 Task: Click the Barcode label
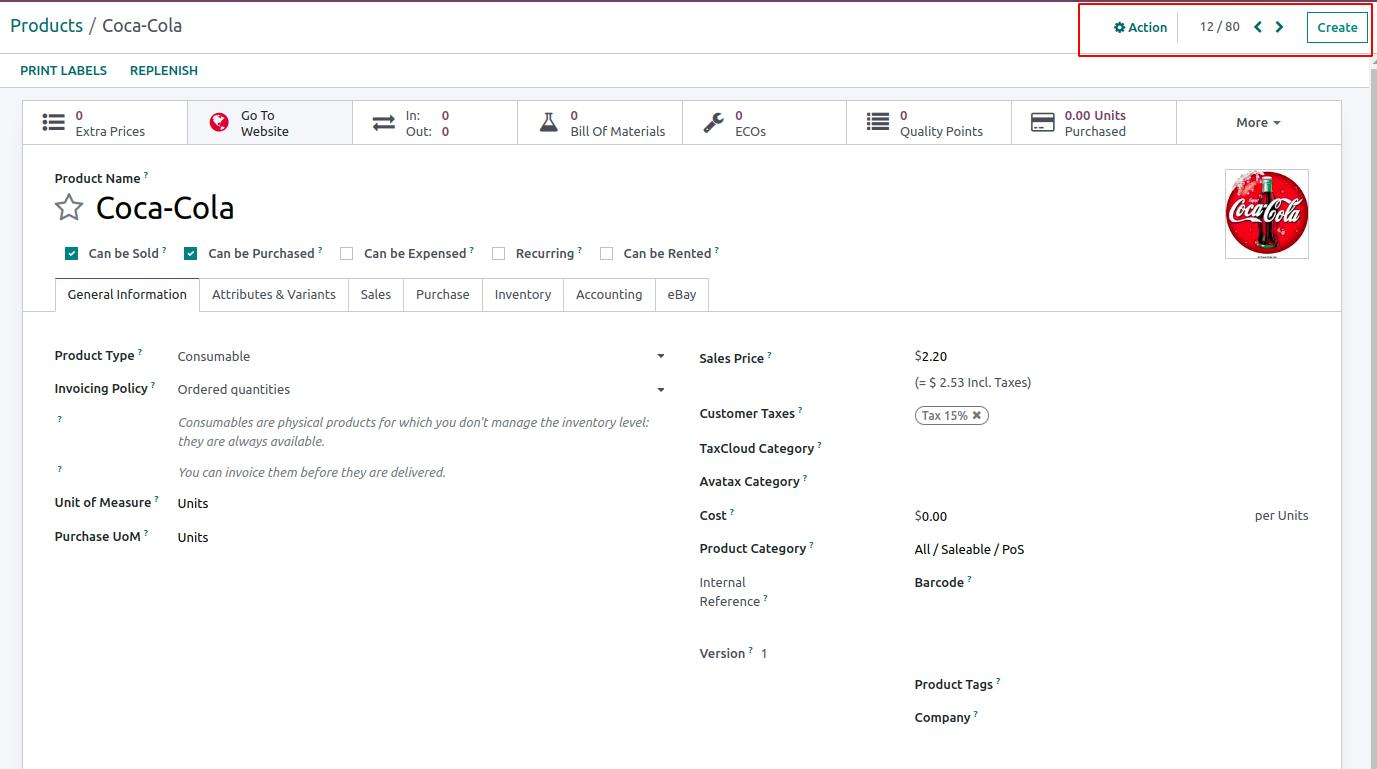click(939, 583)
